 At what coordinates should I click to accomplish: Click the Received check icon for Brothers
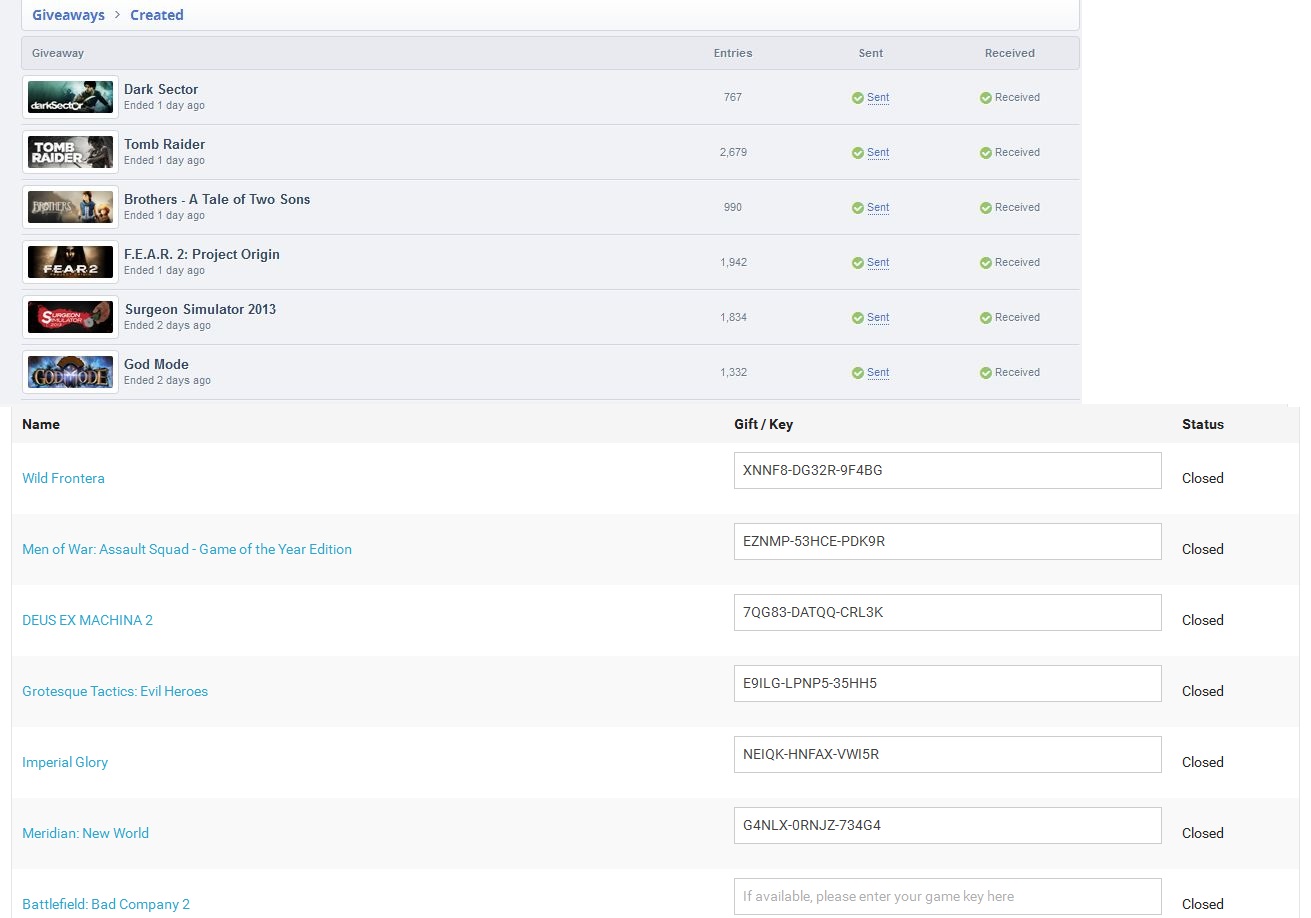click(985, 208)
